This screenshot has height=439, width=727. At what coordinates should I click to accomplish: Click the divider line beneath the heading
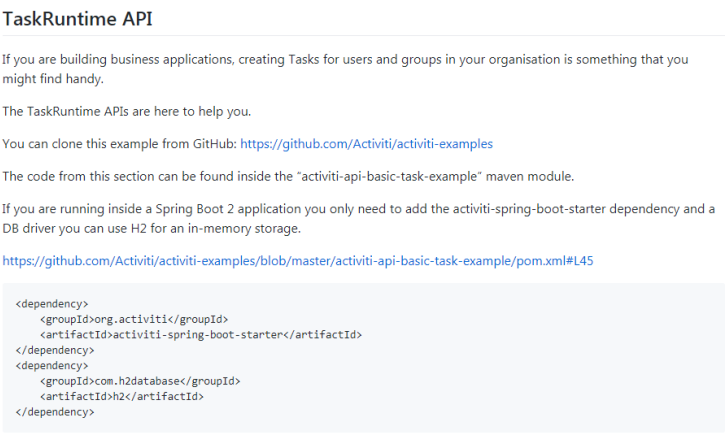tap(364, 35)
